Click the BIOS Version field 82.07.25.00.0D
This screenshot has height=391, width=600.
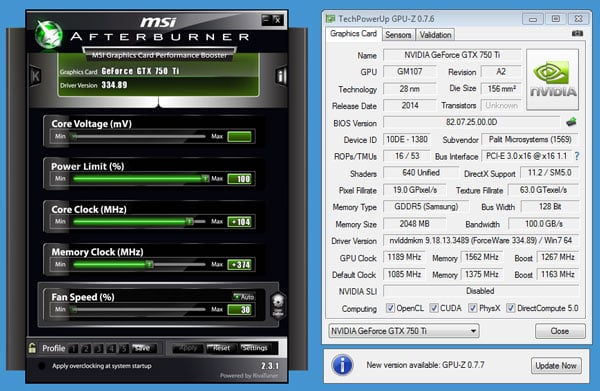pos(471,122)
